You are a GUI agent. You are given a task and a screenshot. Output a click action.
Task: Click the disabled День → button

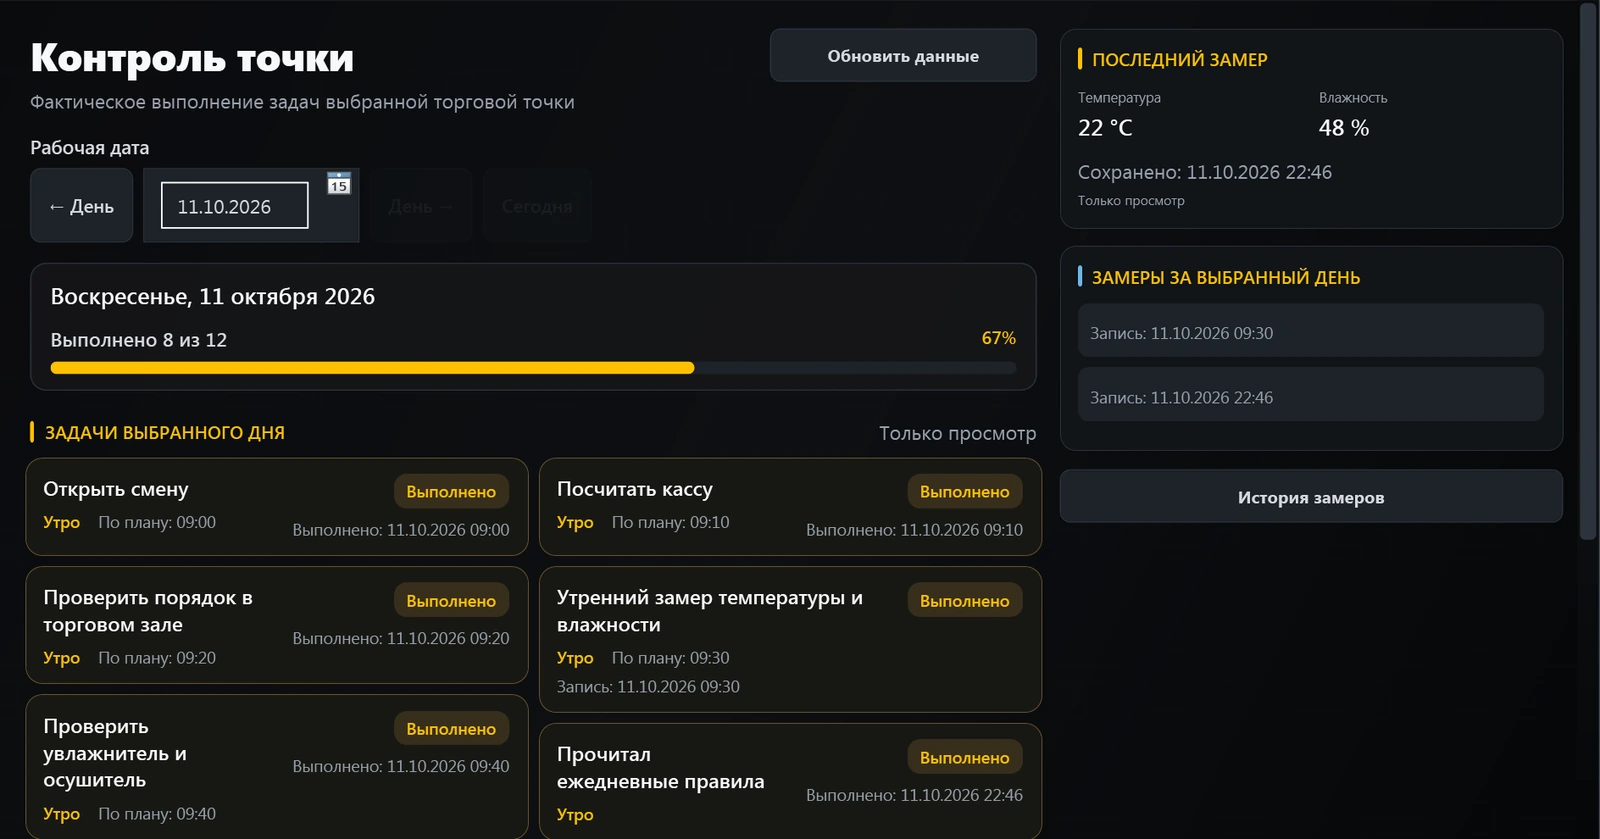click(x=421, y=206)
